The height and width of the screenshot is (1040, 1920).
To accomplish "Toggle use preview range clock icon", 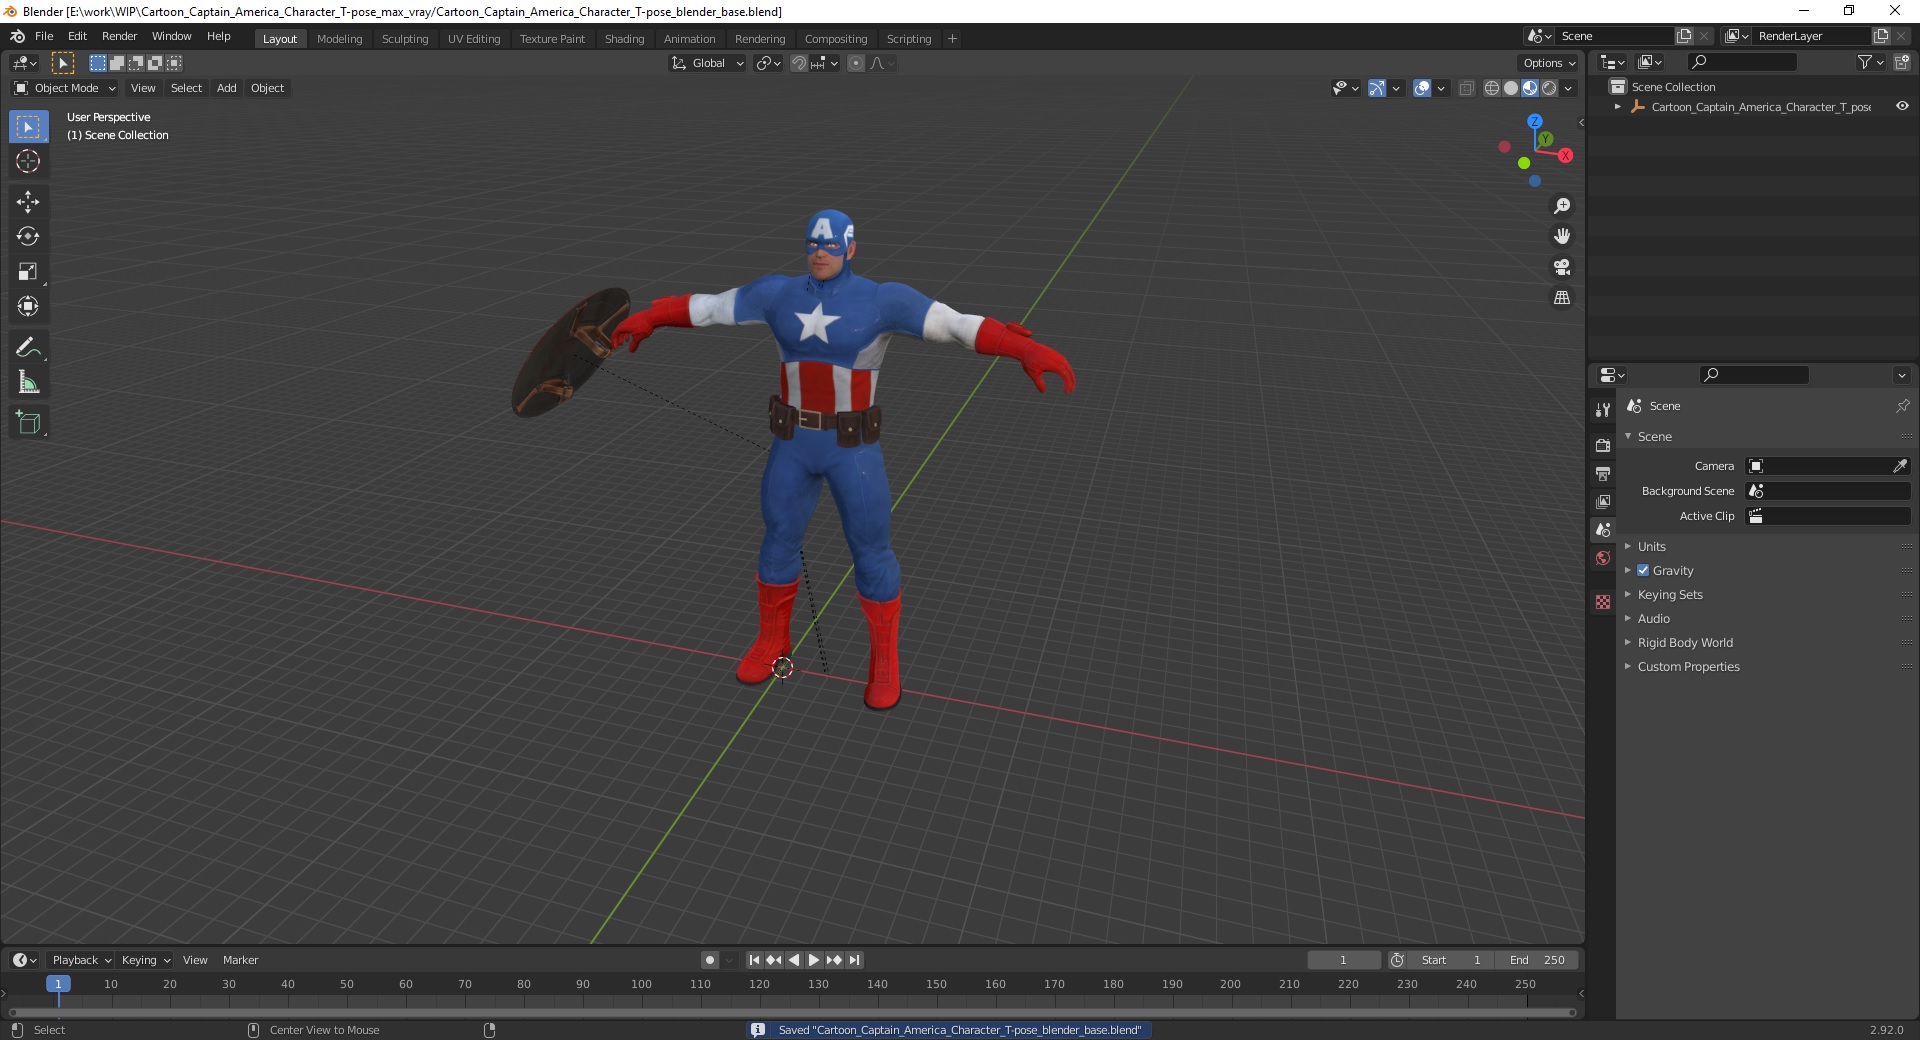I will (1397, 960).
